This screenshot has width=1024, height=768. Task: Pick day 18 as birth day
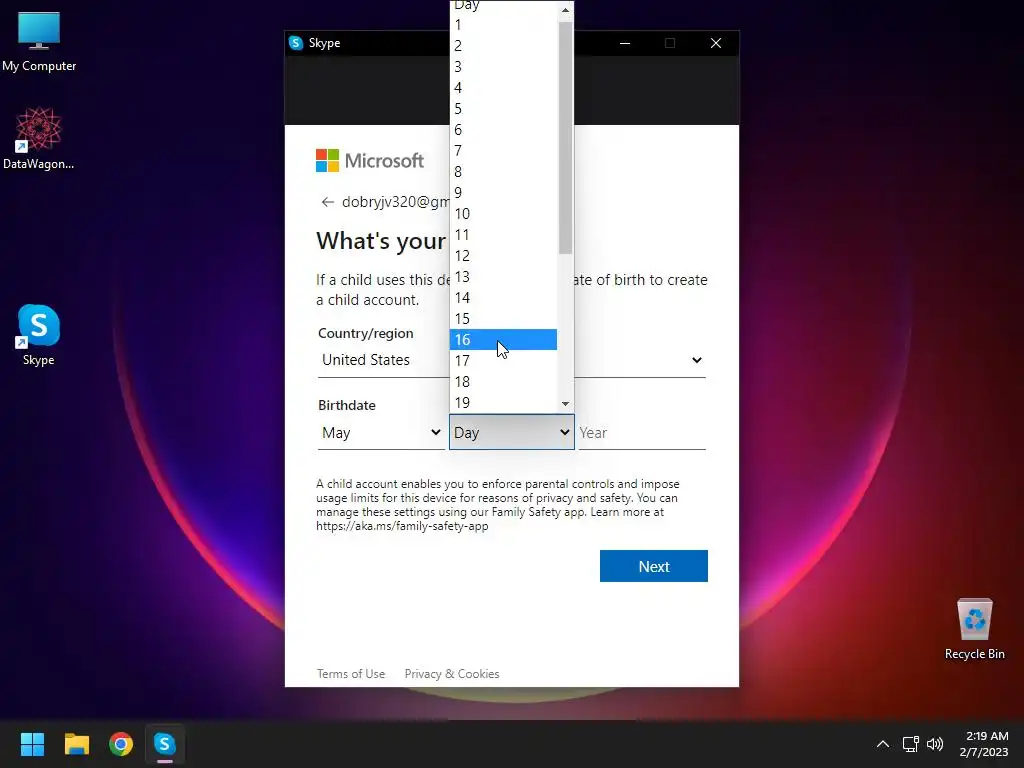click(x=503, y=381)
